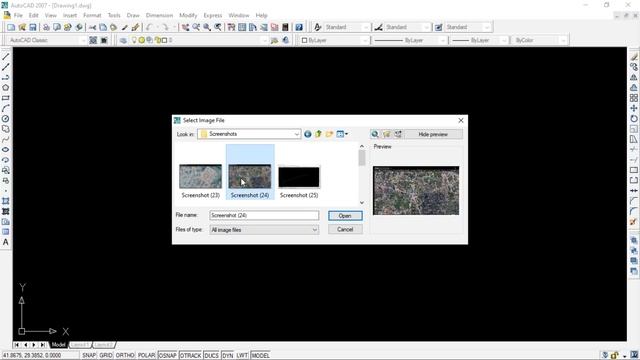Click the File name input field

(x=264, y=215)
